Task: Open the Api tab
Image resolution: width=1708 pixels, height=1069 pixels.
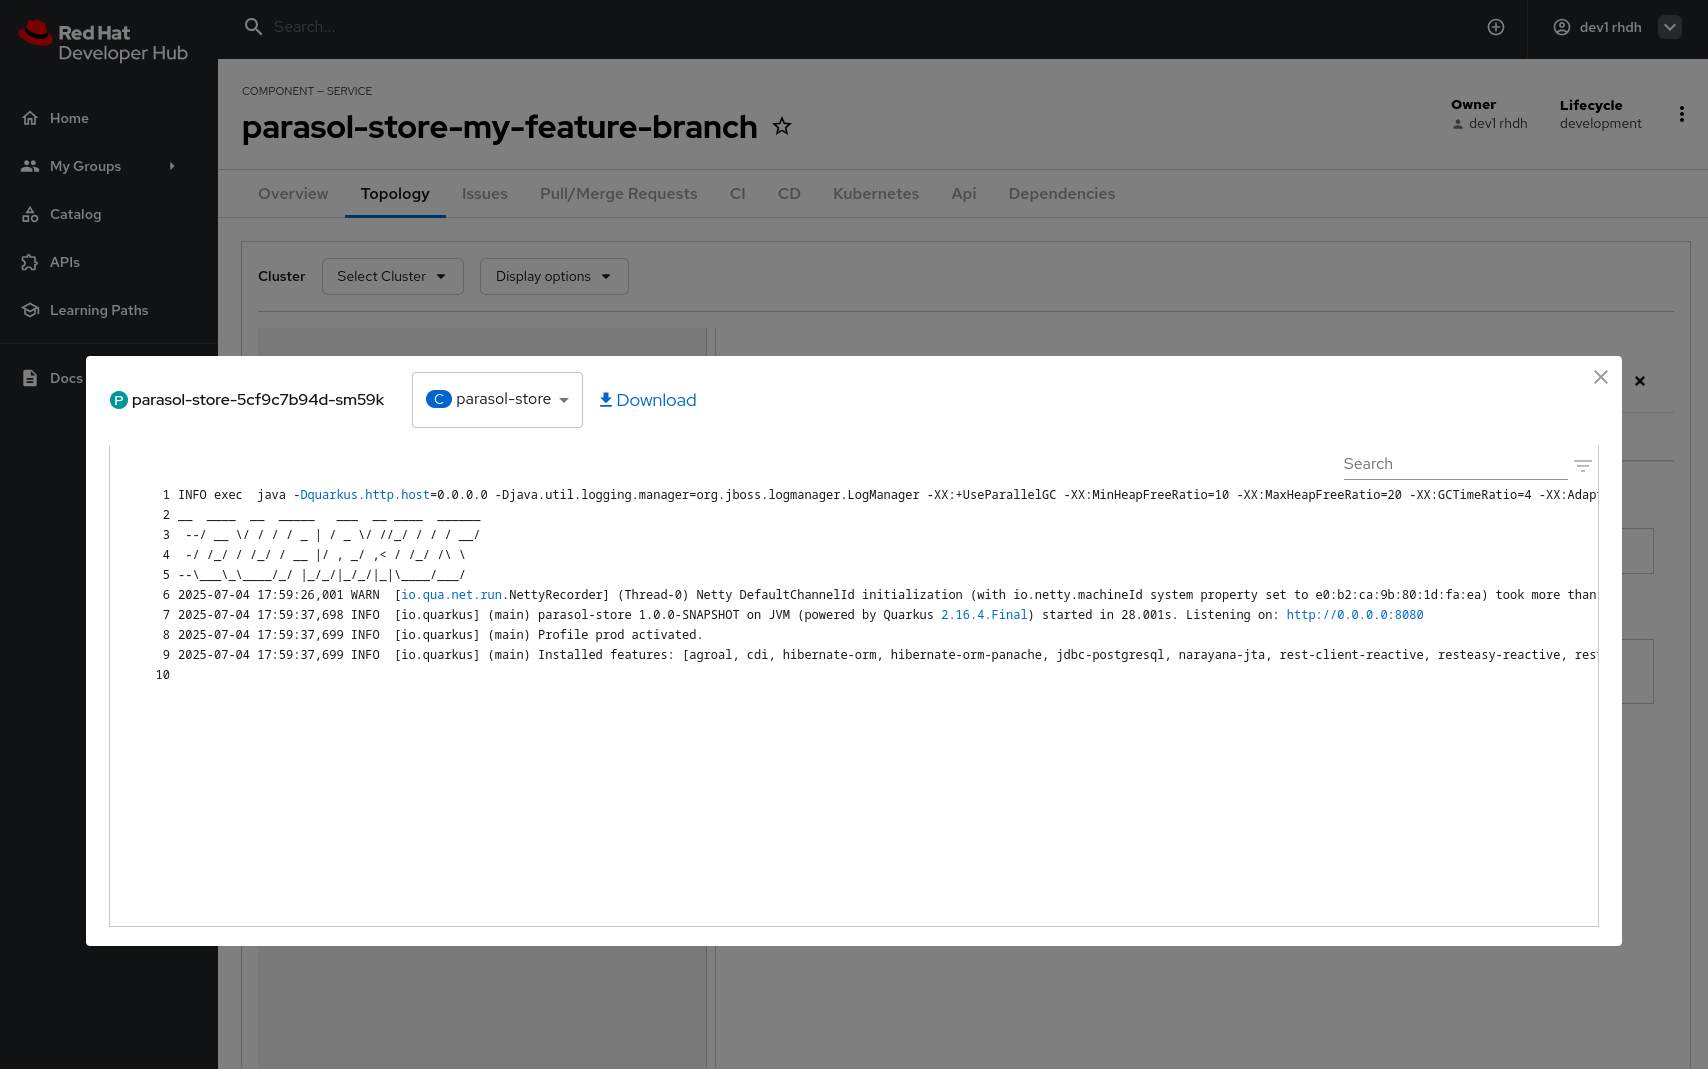Action: [x=964, y=194]
